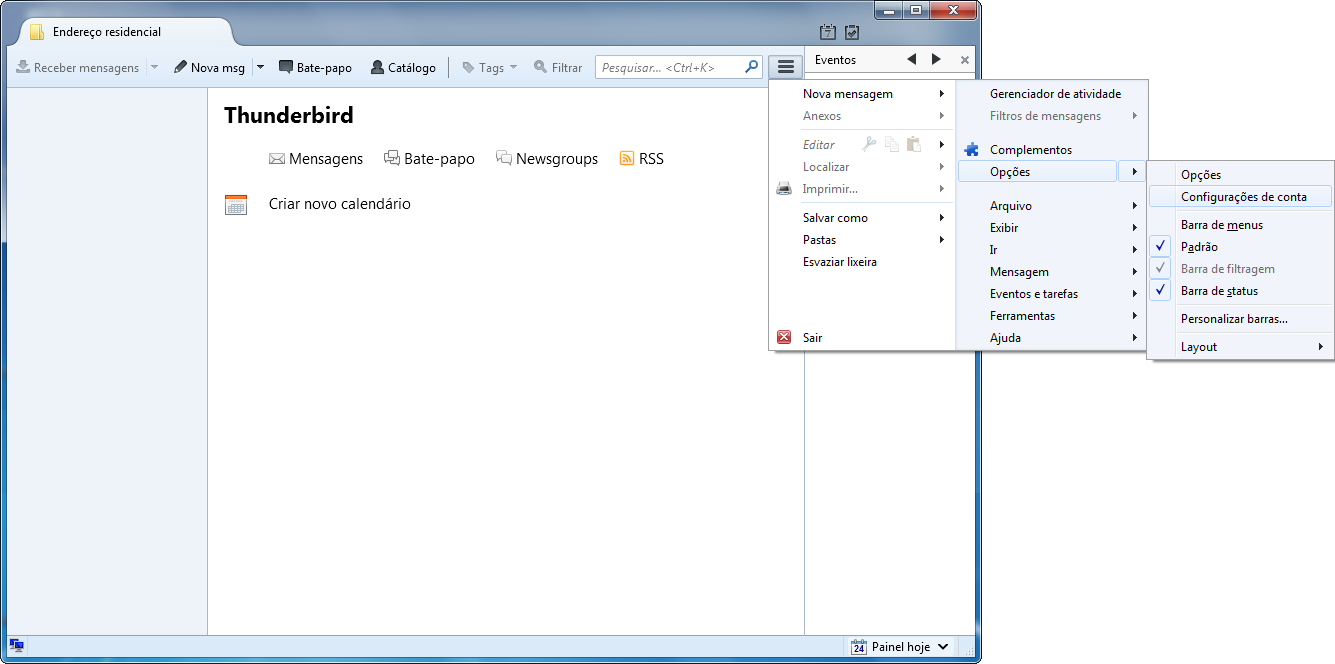Open the Mensagem submenu
Screen dimensions: 1335x664
tap(1052, 272)
